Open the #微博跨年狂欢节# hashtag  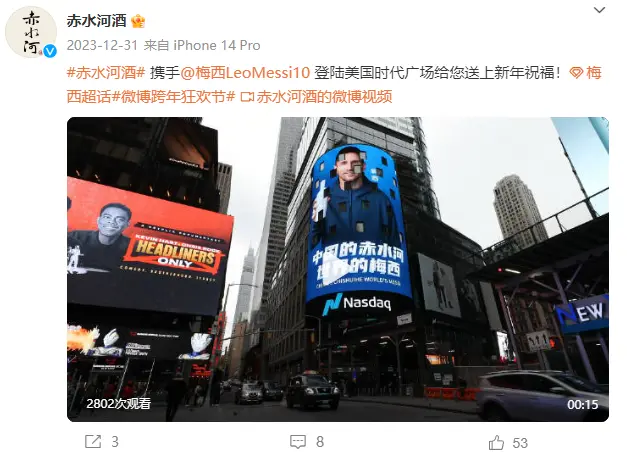(173, 97)
